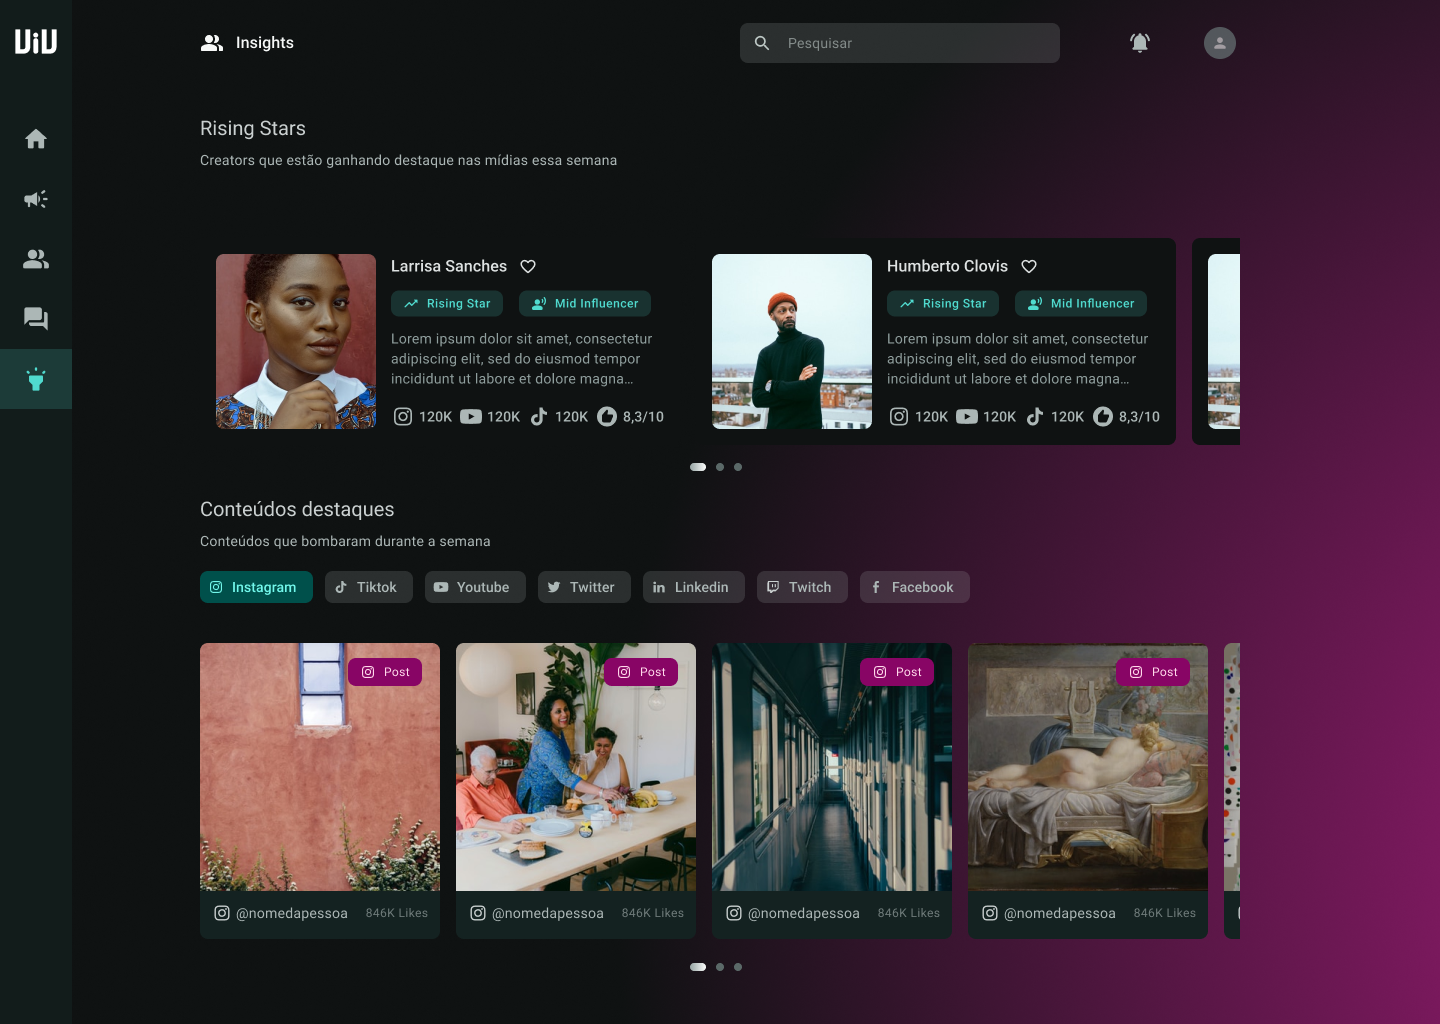Click Post badge on pink wall image
Image resolution: width=1440 pixels, height=1024 pixels.
tap(385, 672)
